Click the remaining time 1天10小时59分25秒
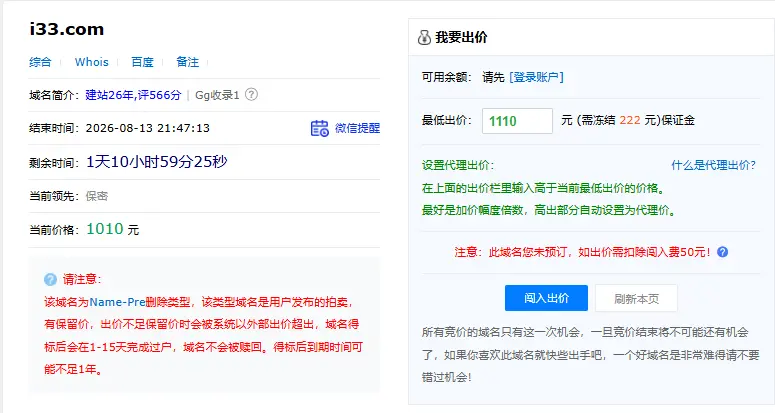The width and height of the screenshot is (775, 413). 157,162
